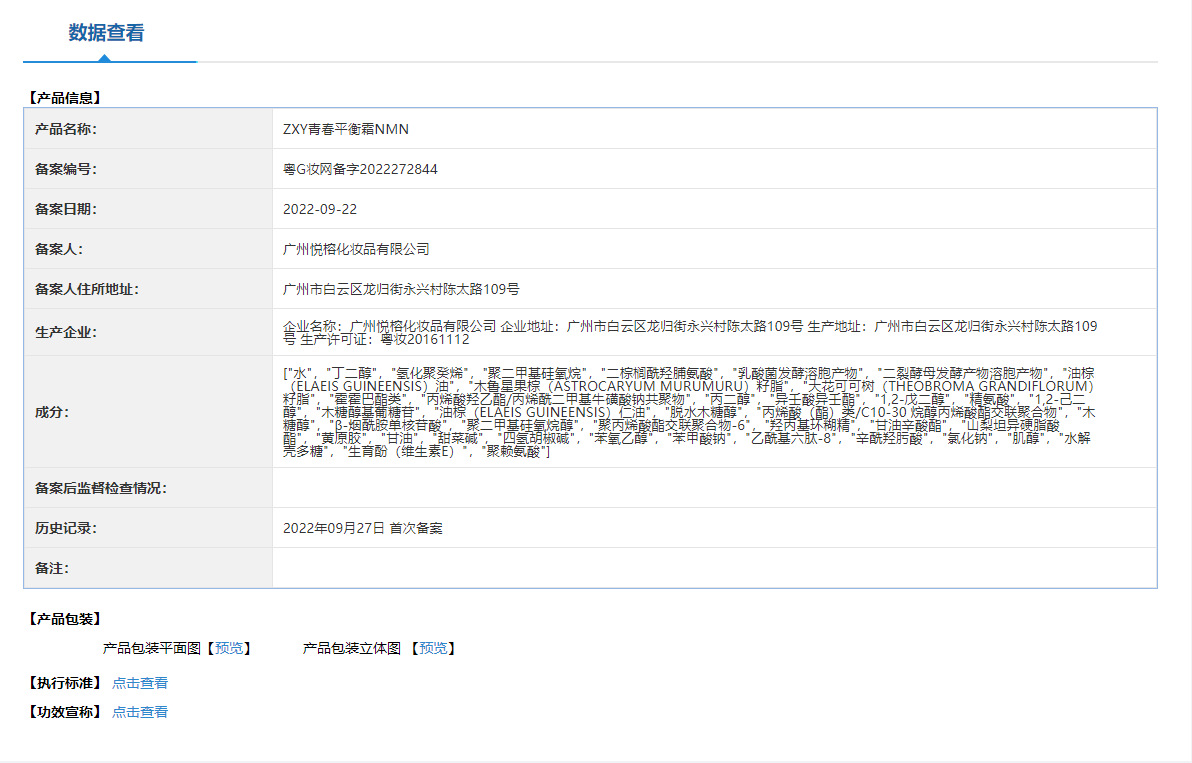Select history record 2022年09月27日 首次备案
This screenshot has height=763, width=1192.
pyautogui.click(x=363, y=528)
